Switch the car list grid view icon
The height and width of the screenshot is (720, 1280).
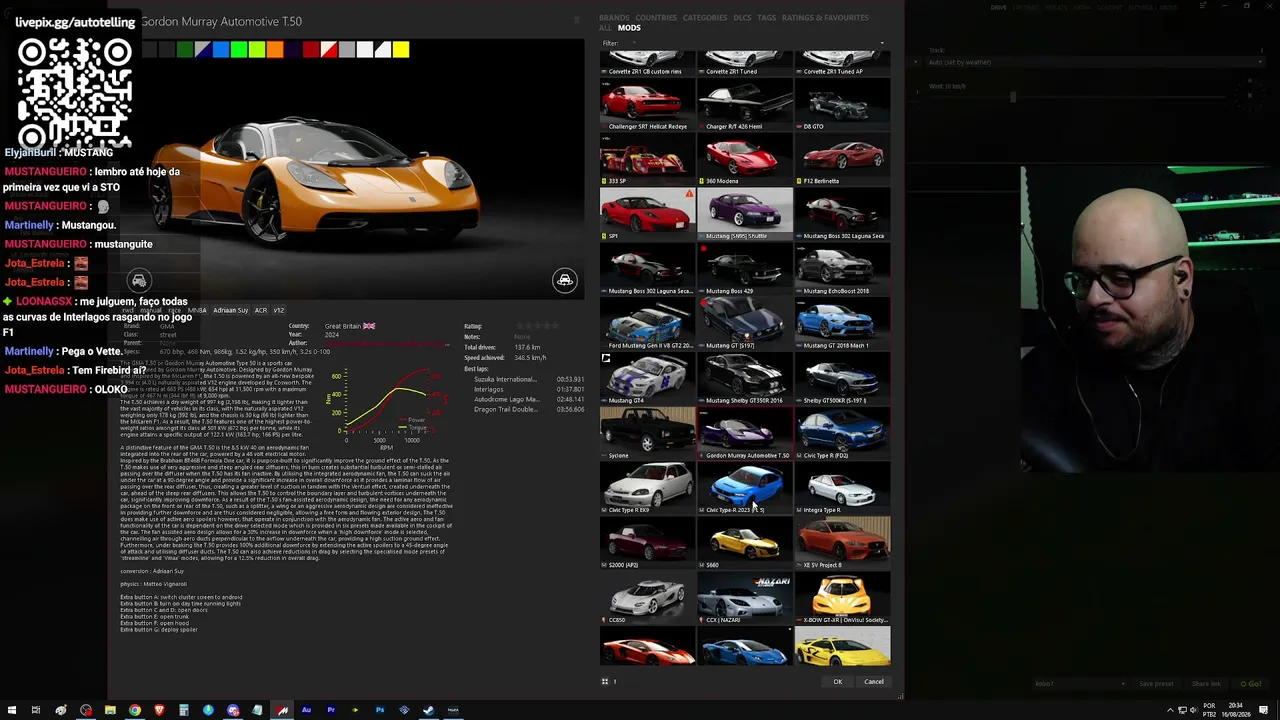(x=605, y=682)
